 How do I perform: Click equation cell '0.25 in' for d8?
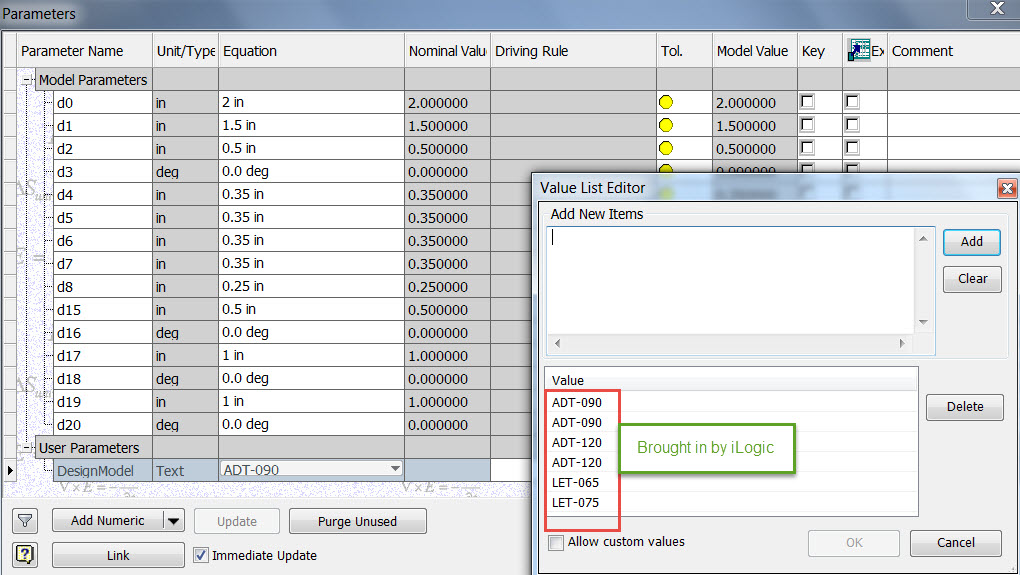click(x=312, y=286)
